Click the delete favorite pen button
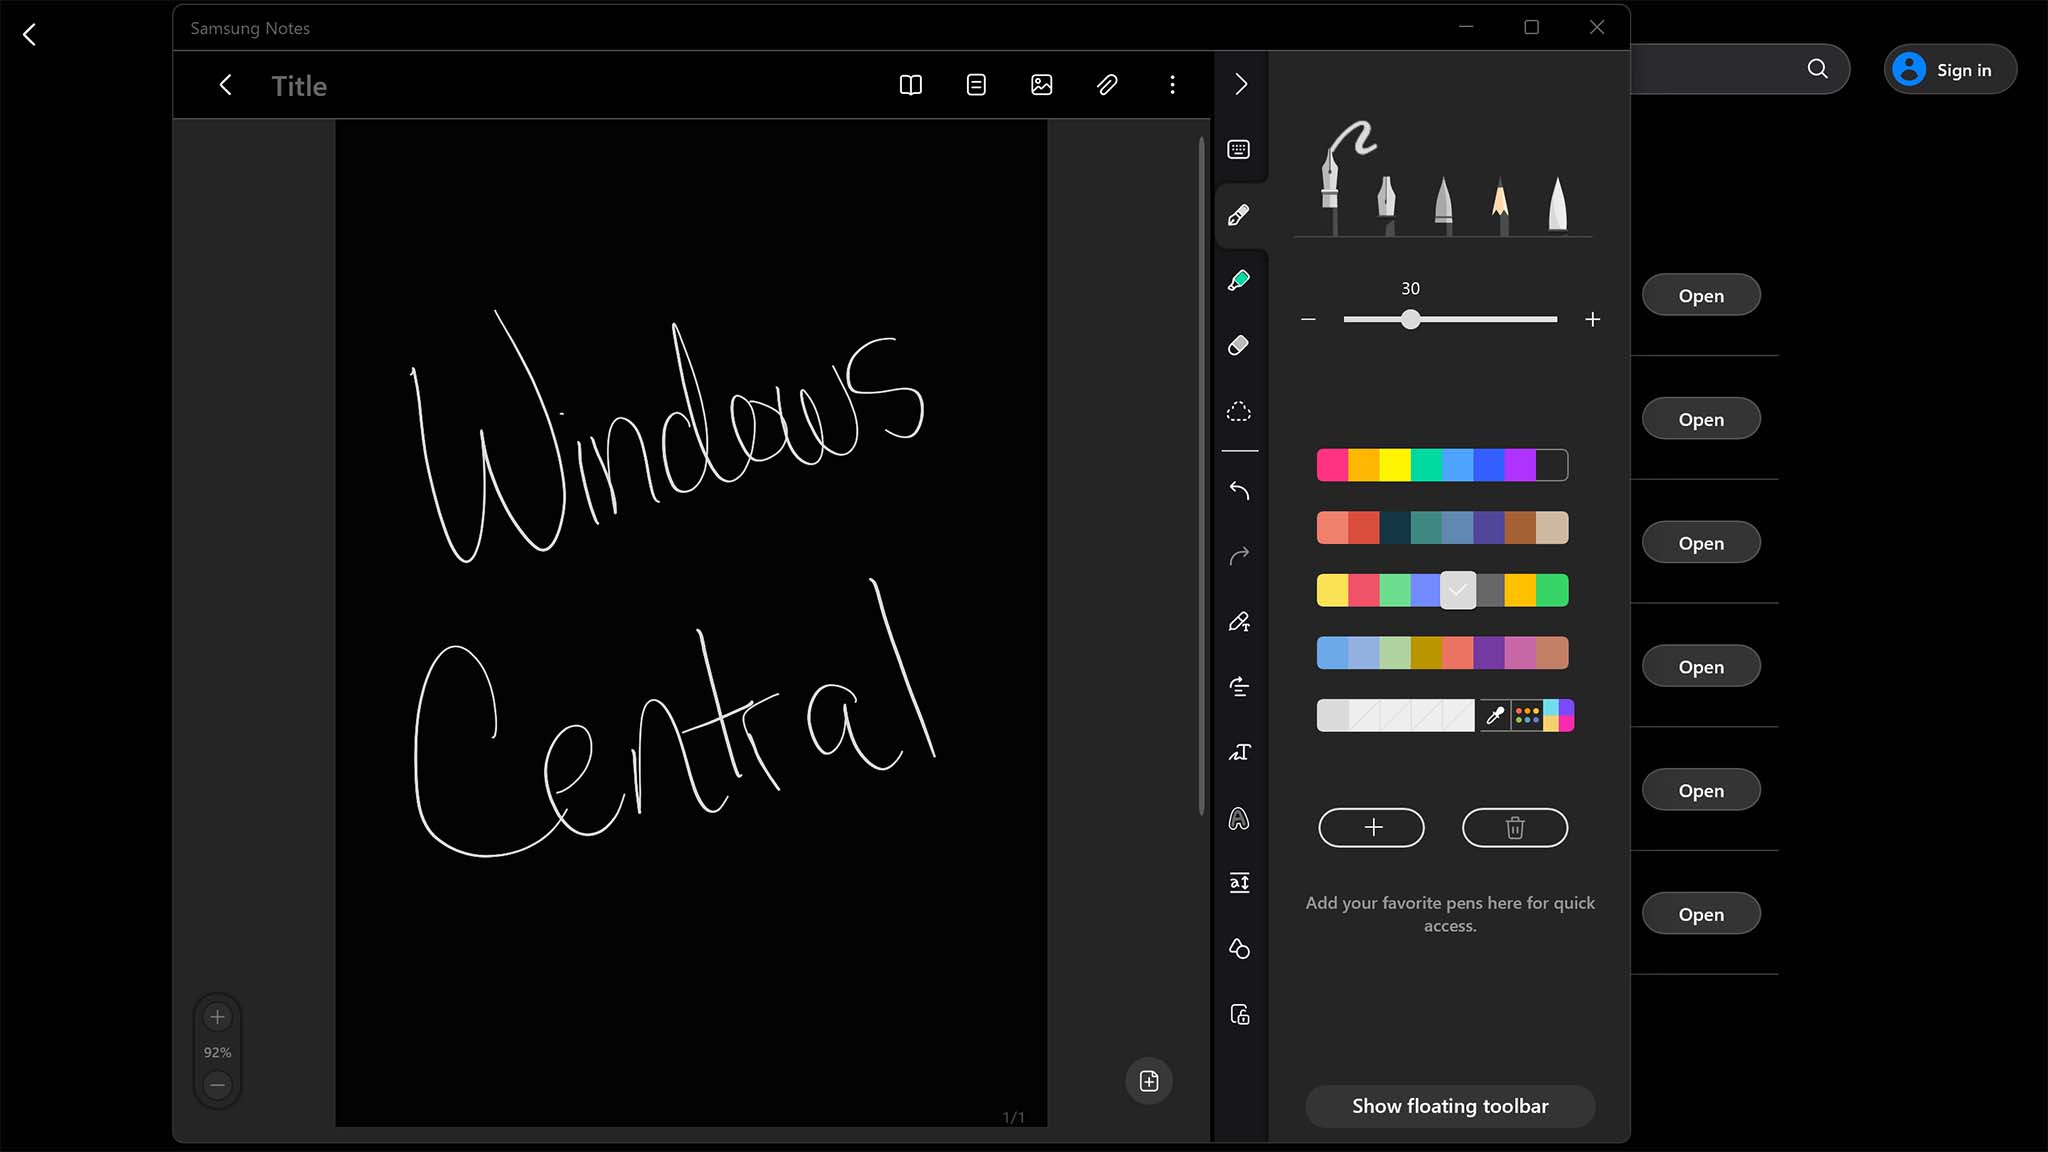The width and height of the screenshot is (2048, 1152). 1515,827
